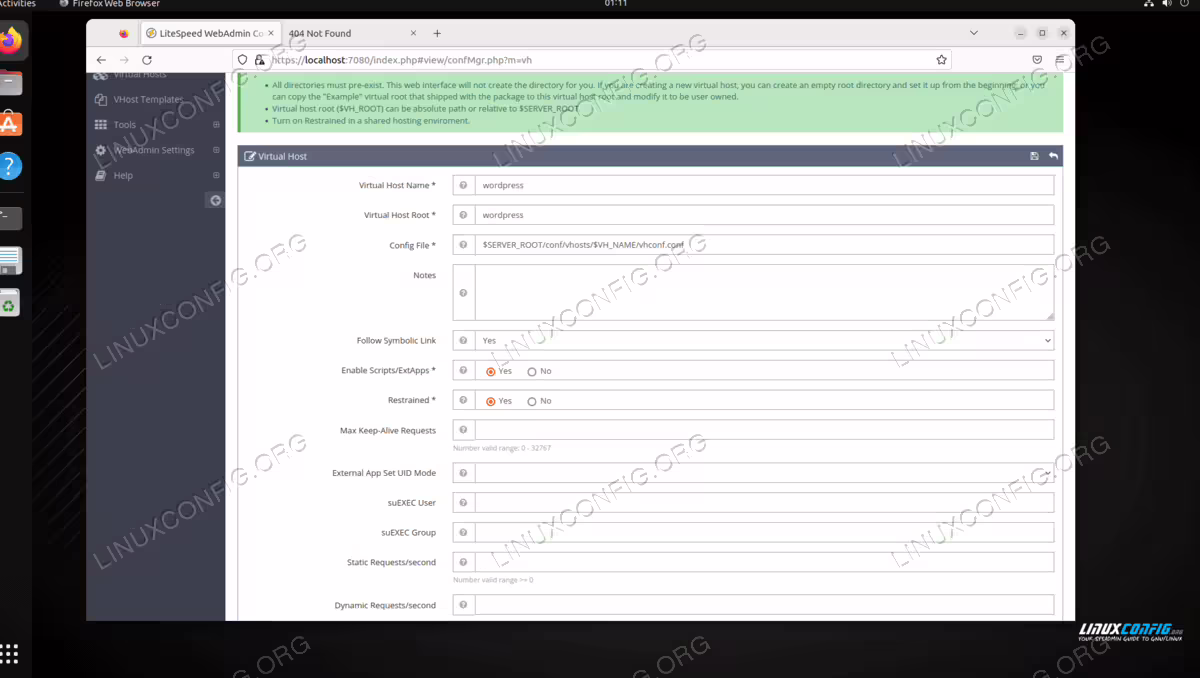Open Trash from the dock
The image size is (1200, 678).
[9, 302]
